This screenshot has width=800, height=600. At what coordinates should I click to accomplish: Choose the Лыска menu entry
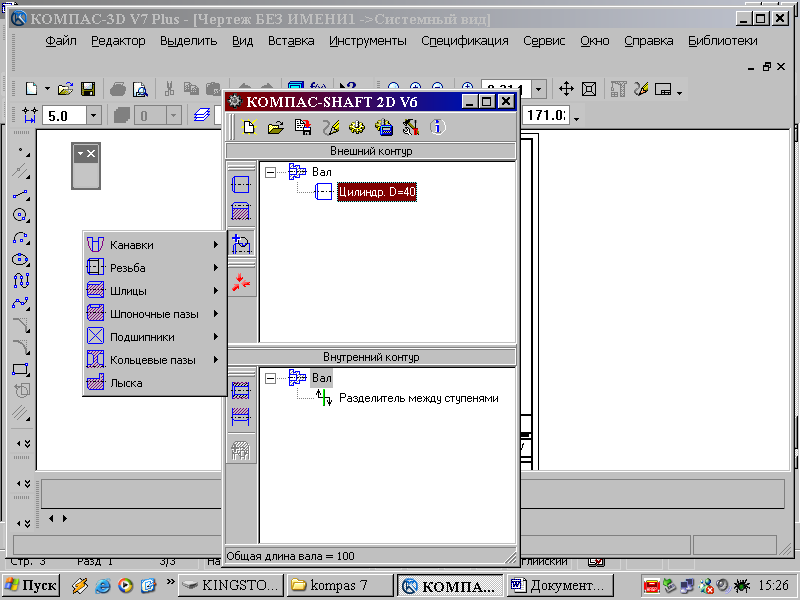[x=155, y=383]
